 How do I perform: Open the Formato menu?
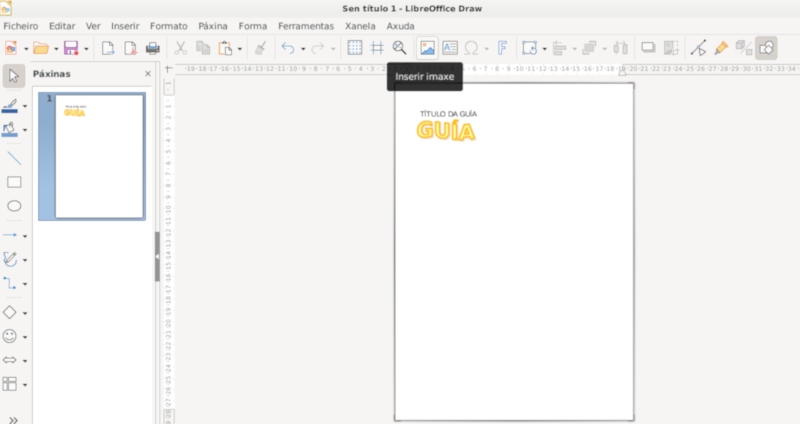[168, 25]
